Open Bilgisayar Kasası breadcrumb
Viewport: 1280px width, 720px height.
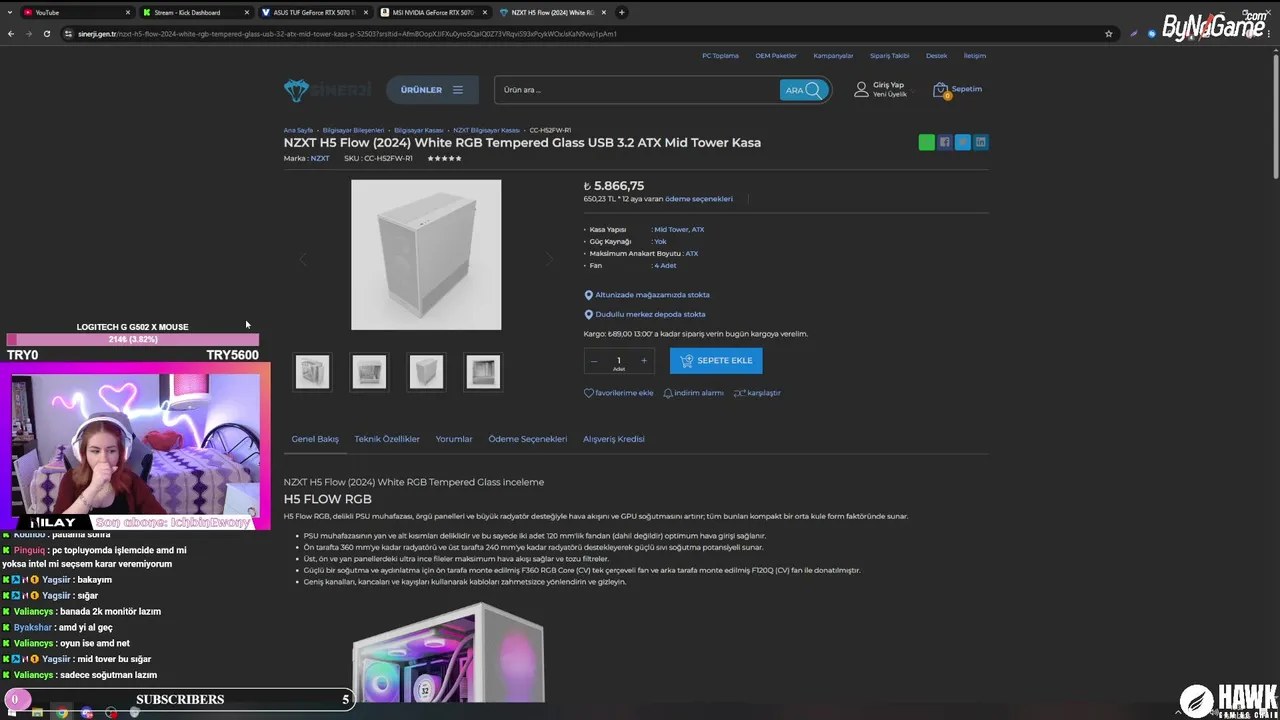(x=418, y=130)
